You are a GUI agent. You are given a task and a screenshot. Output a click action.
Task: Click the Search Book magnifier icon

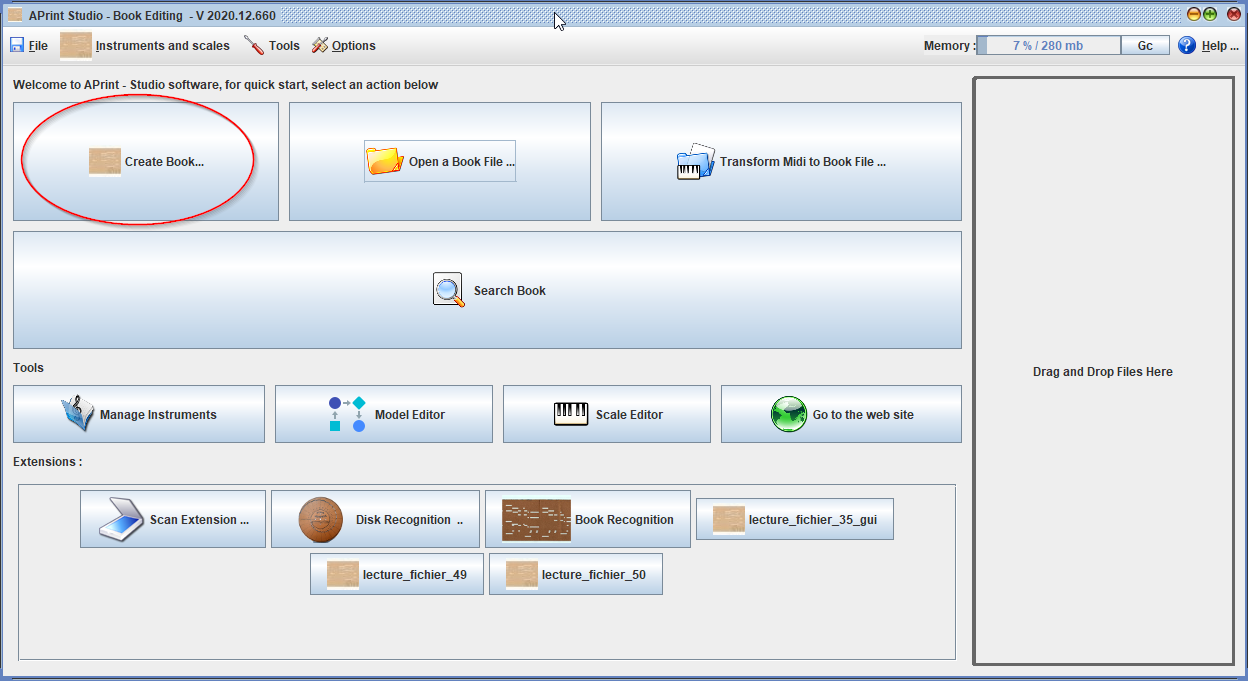click(x=449, y=290)
